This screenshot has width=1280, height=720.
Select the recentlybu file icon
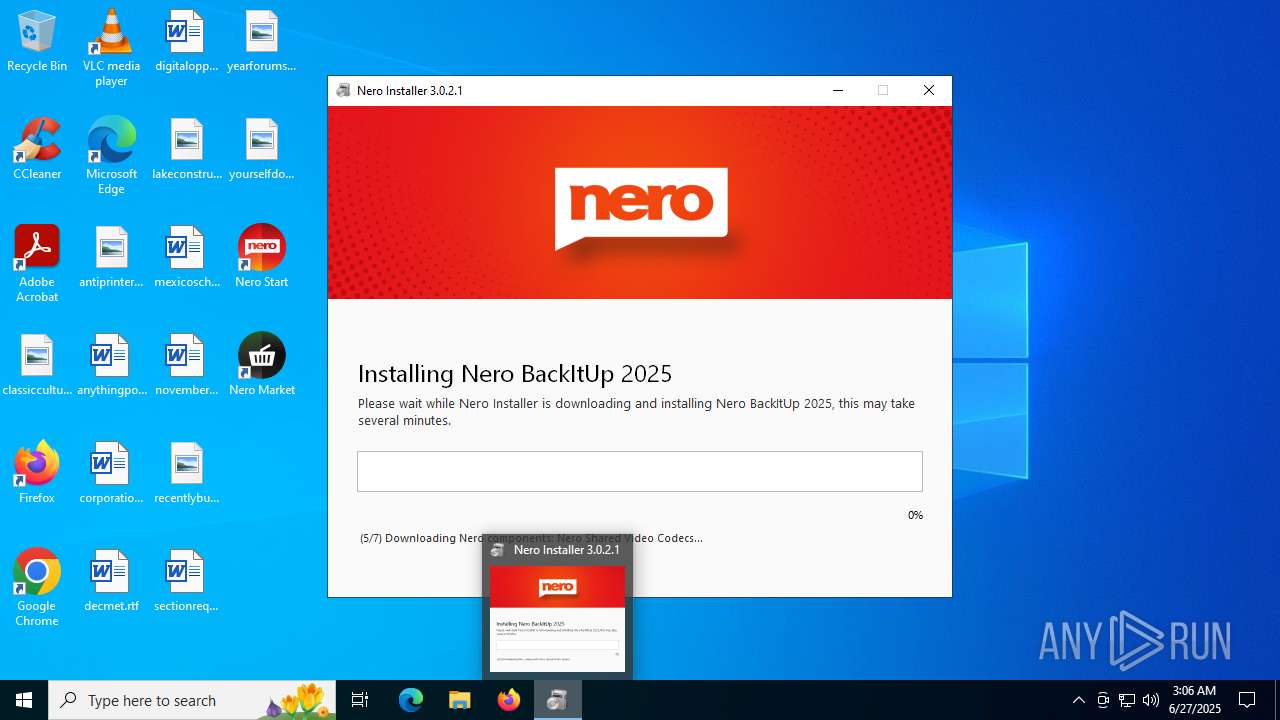pyautogui.click(x=186, y=473)
